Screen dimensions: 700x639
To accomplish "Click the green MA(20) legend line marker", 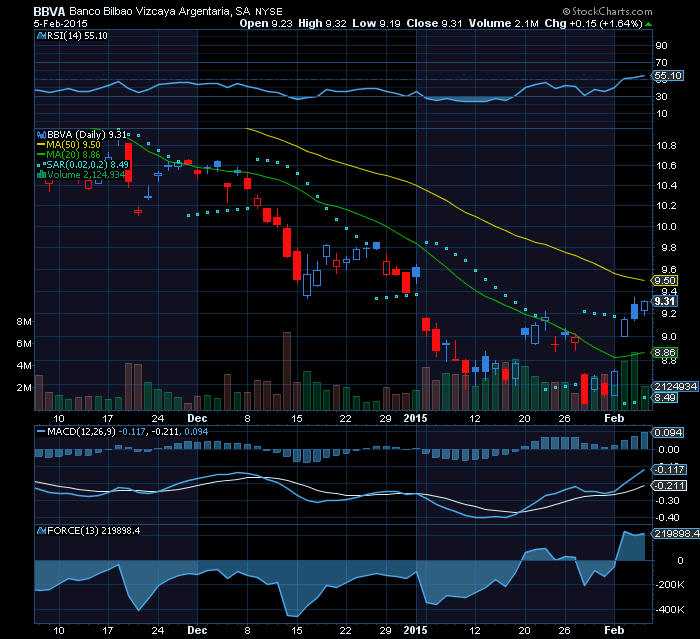I will tap(41, 155).
